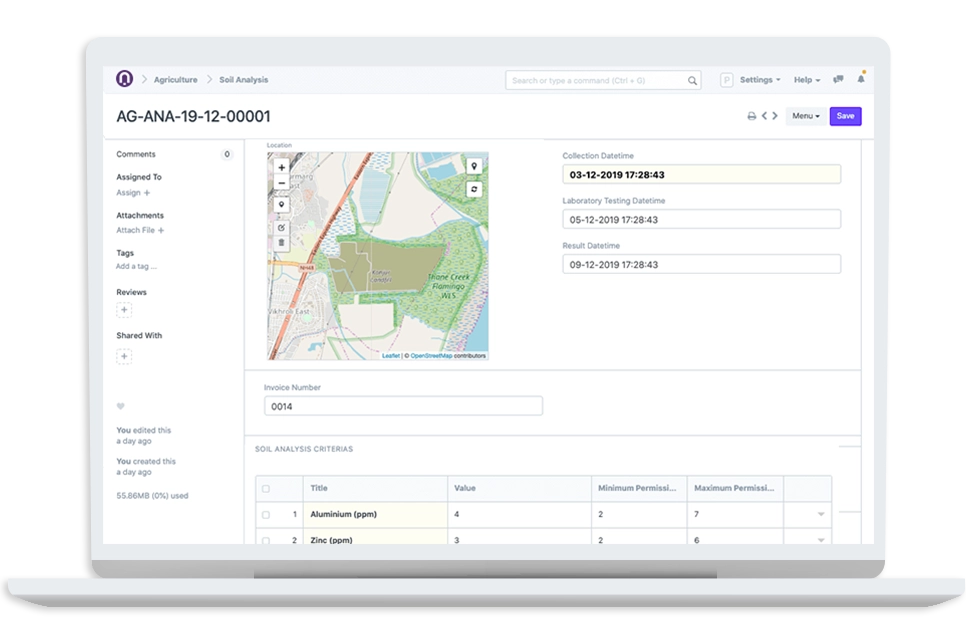Open the Menu dropdown
Screen dimensions: 966x619
tap(806, 116)
